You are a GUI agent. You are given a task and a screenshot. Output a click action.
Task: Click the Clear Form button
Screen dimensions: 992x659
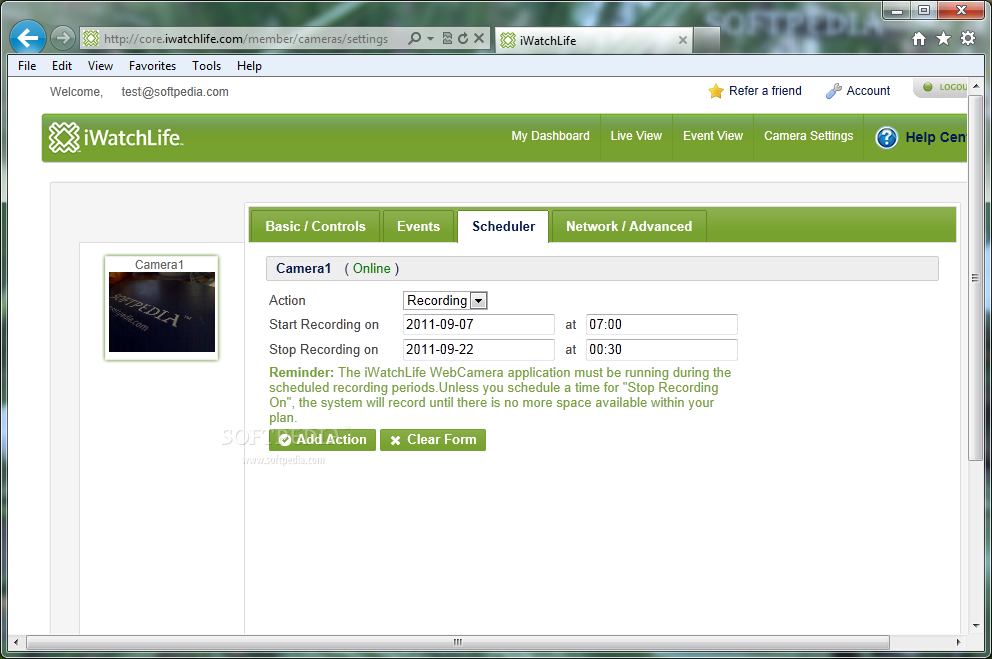(433, 440)
